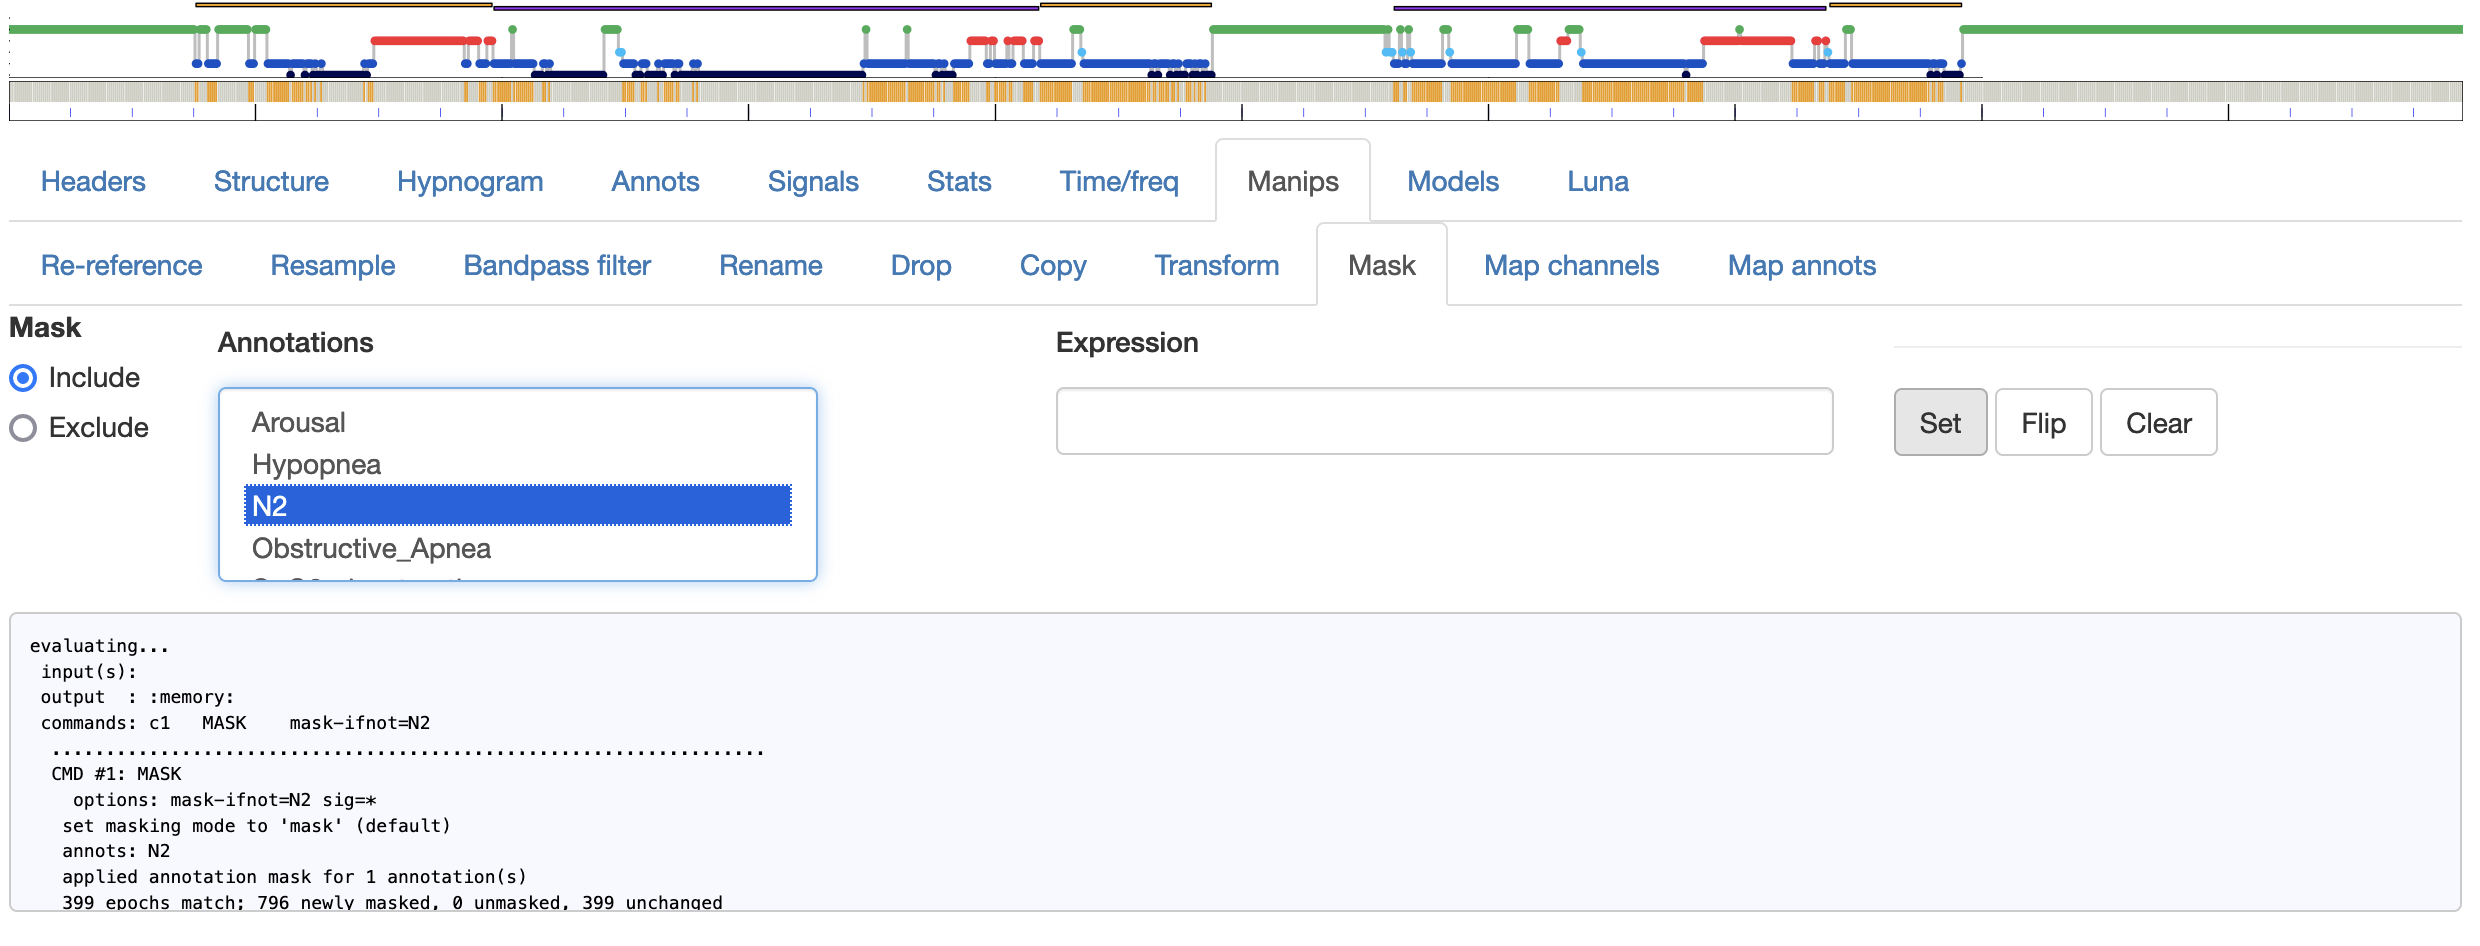Select the highlighted N2 annotation

pyautogui.click(x=517, y=506)
